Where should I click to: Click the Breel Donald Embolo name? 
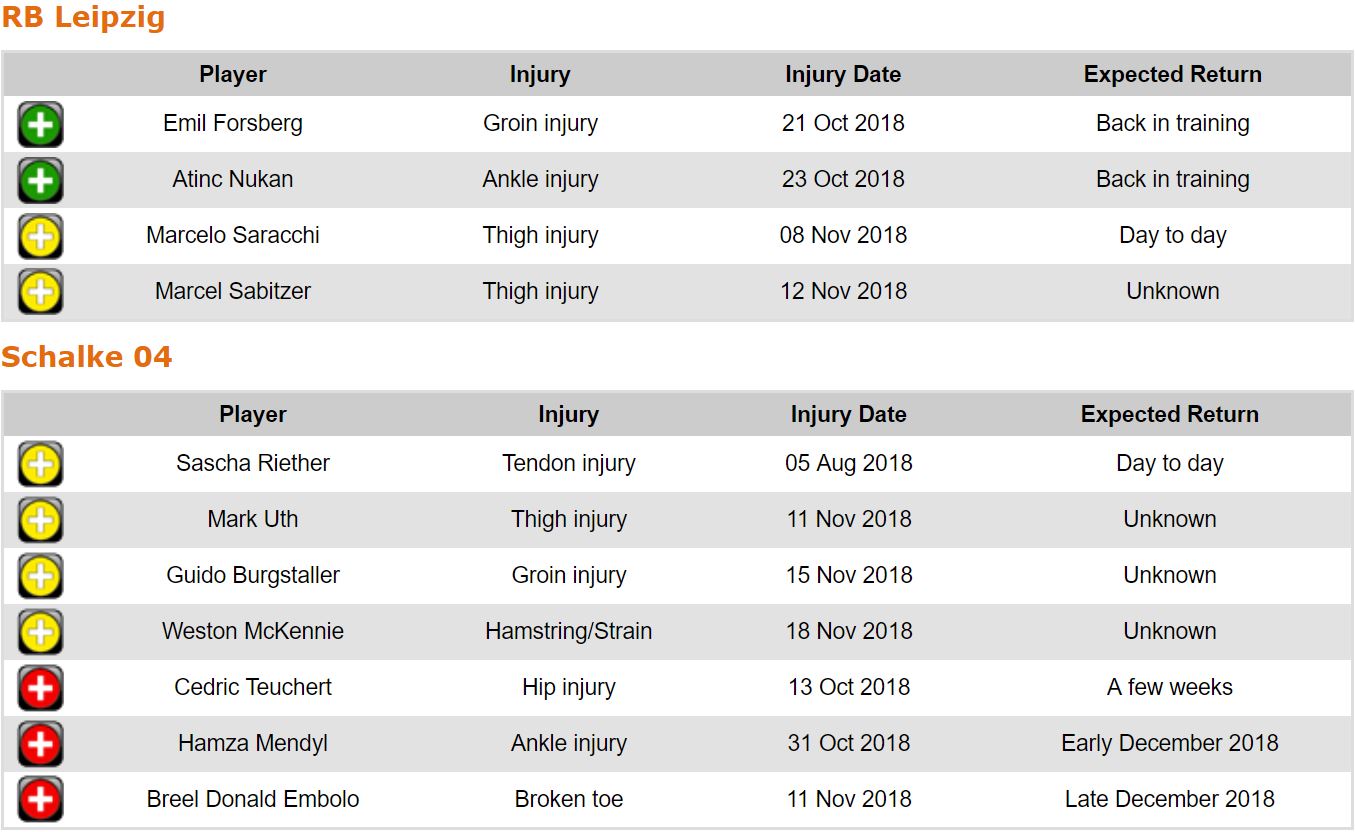point(253,800)
